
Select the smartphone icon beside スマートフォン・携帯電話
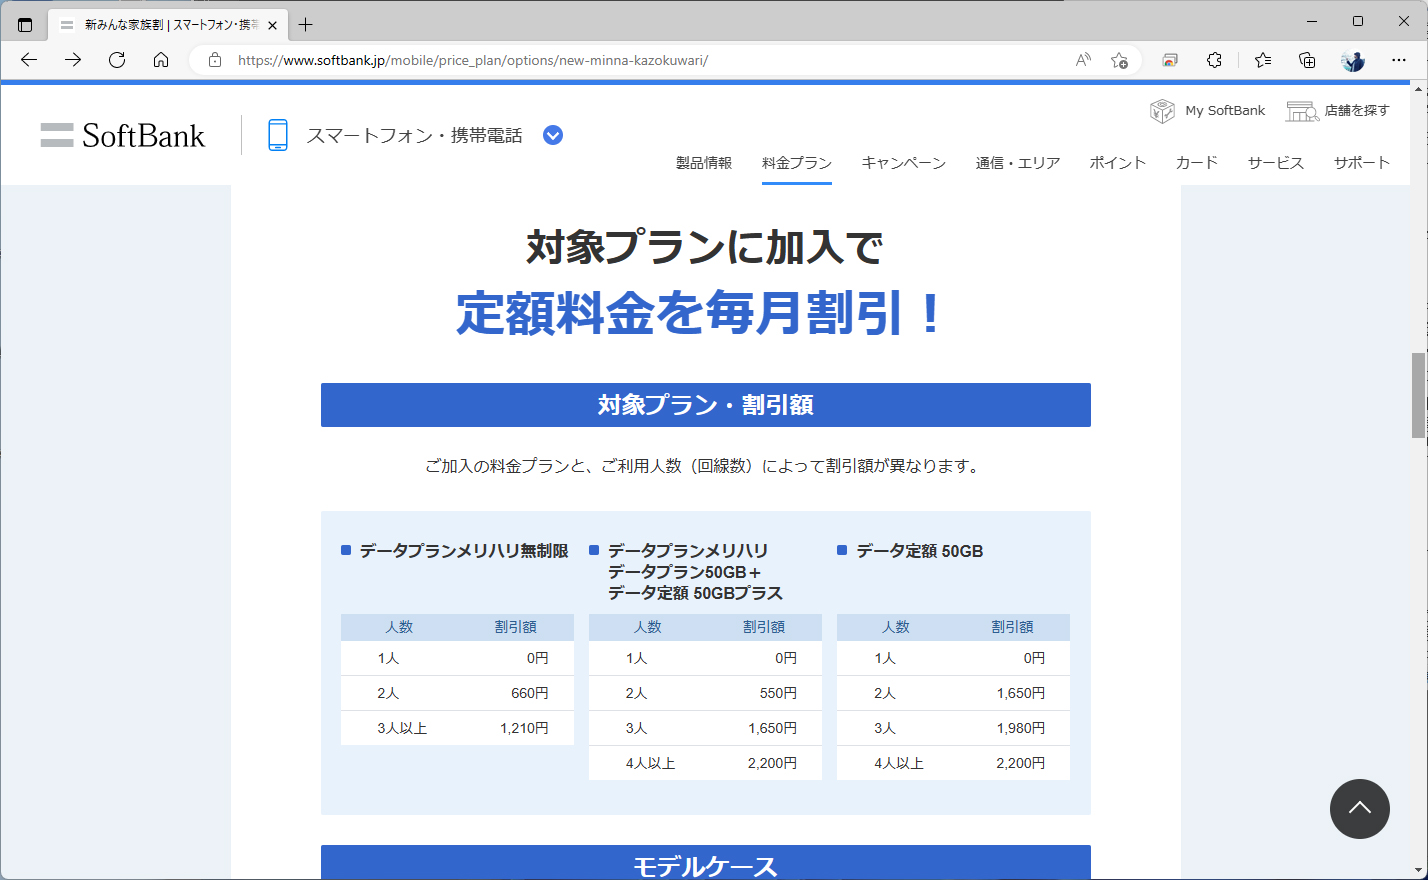coord(277,134)
